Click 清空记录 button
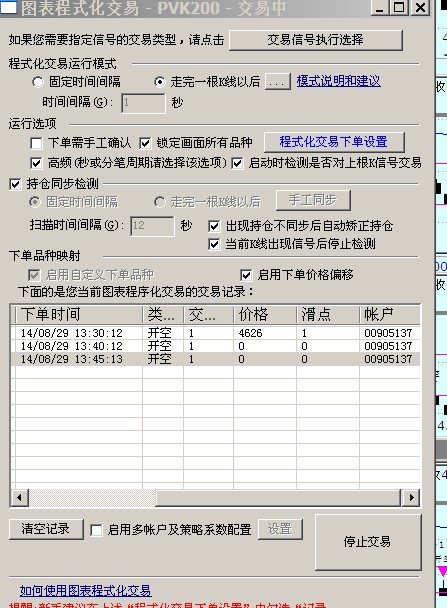The image size is (447, 608). coord(46,529)
